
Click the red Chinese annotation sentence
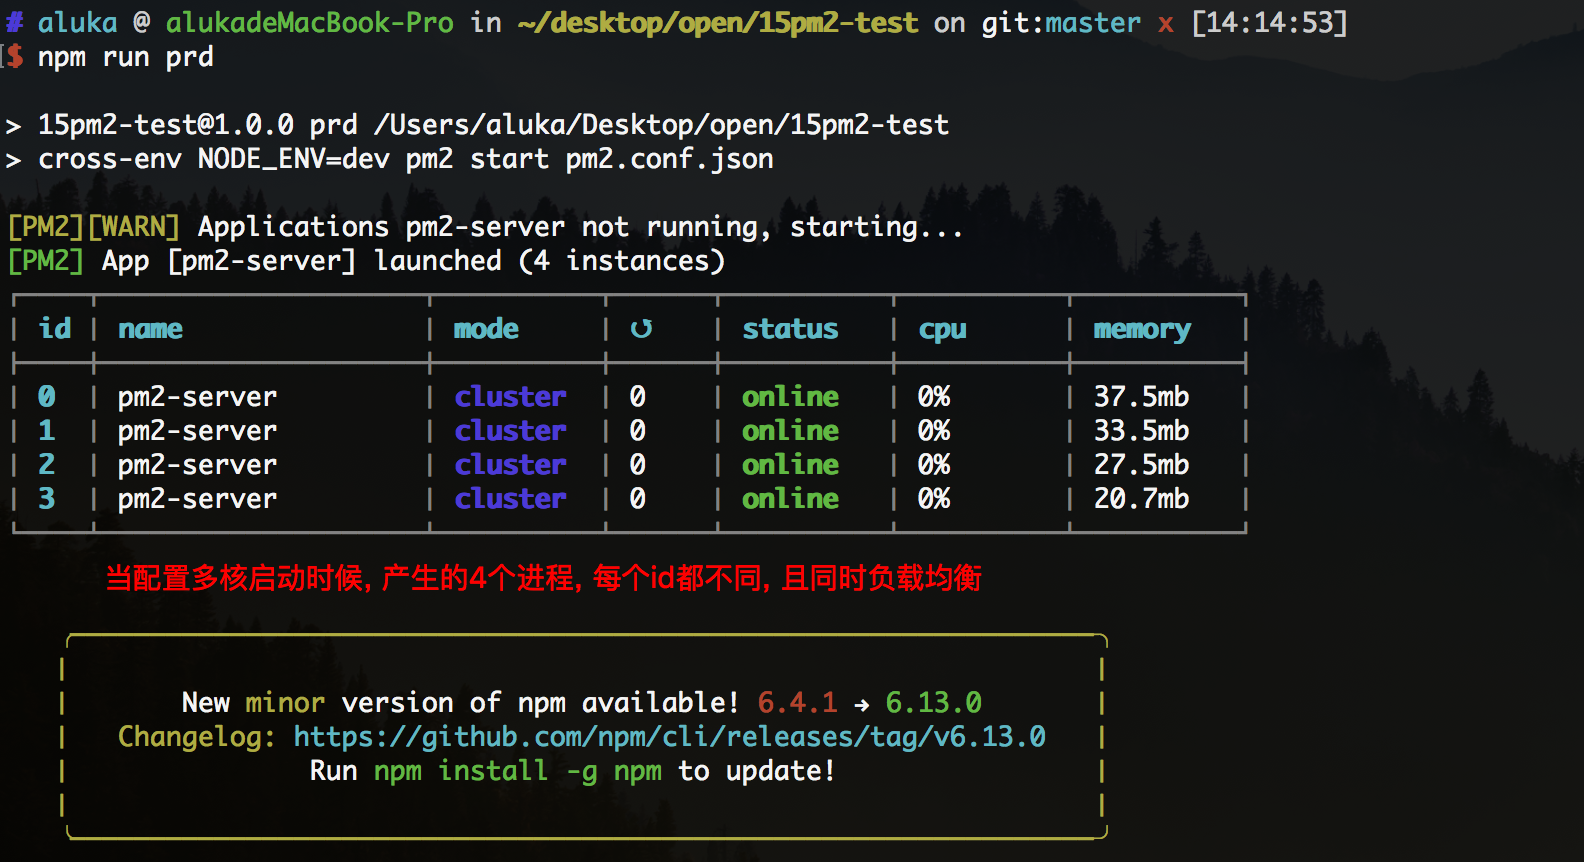(543, 578)
